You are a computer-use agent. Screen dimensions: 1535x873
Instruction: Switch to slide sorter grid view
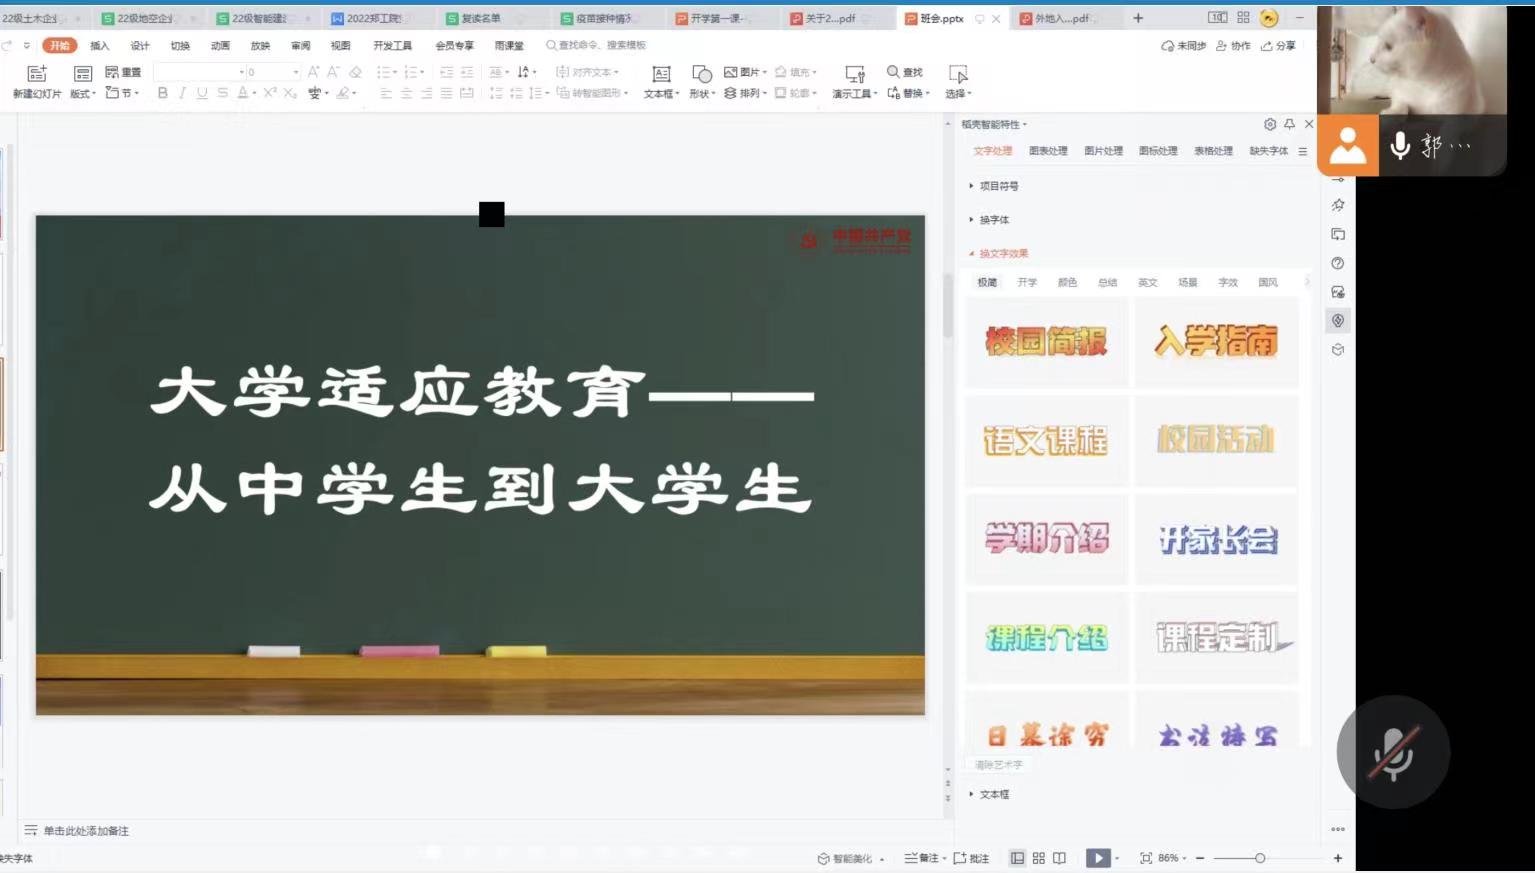click(x=1039, y=858)
